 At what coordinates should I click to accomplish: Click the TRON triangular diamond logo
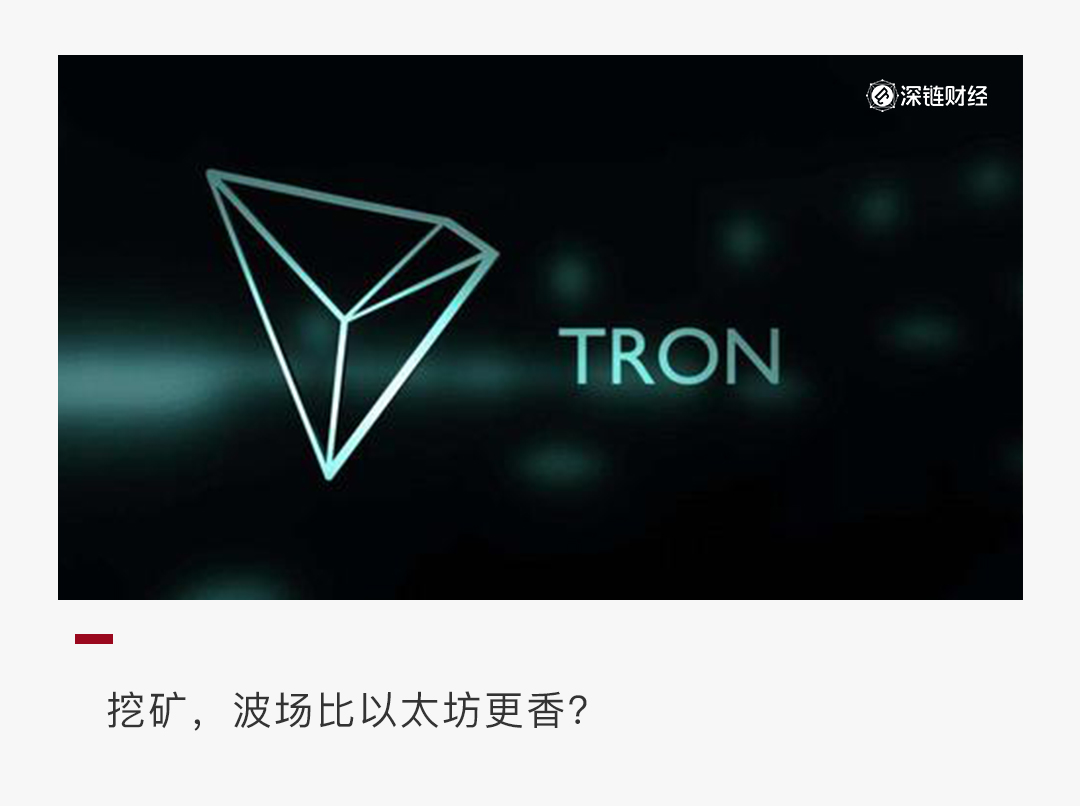pos(352,324)
